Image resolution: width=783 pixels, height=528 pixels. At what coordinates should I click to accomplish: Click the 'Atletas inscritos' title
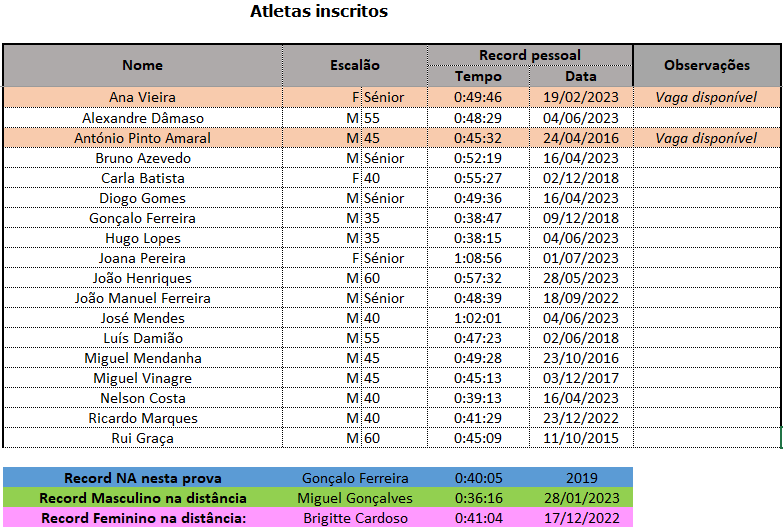(x=319, y=12)
